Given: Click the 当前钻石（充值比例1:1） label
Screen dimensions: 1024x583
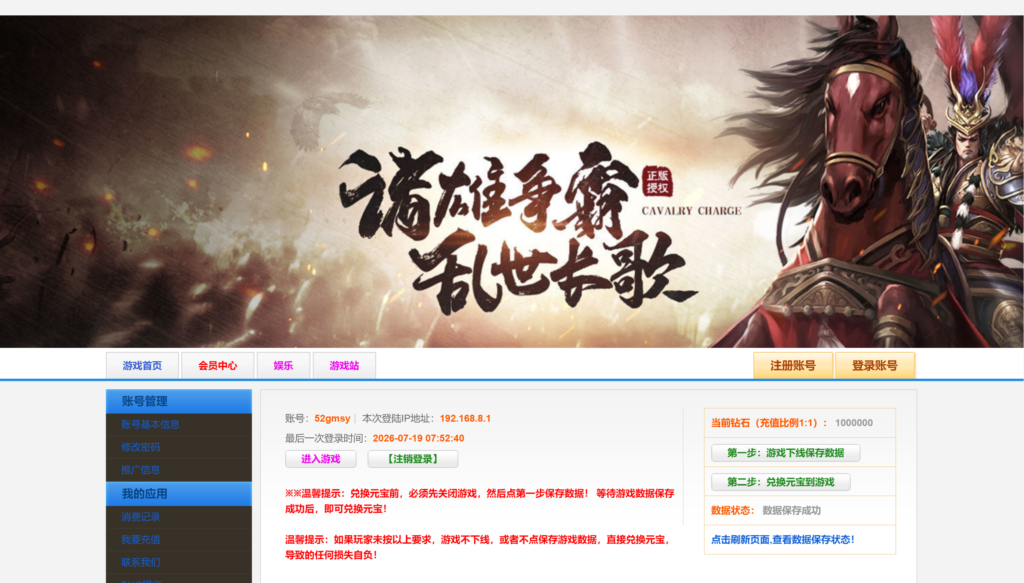Looking at the screenshot, I should click(x=769, y=423).
